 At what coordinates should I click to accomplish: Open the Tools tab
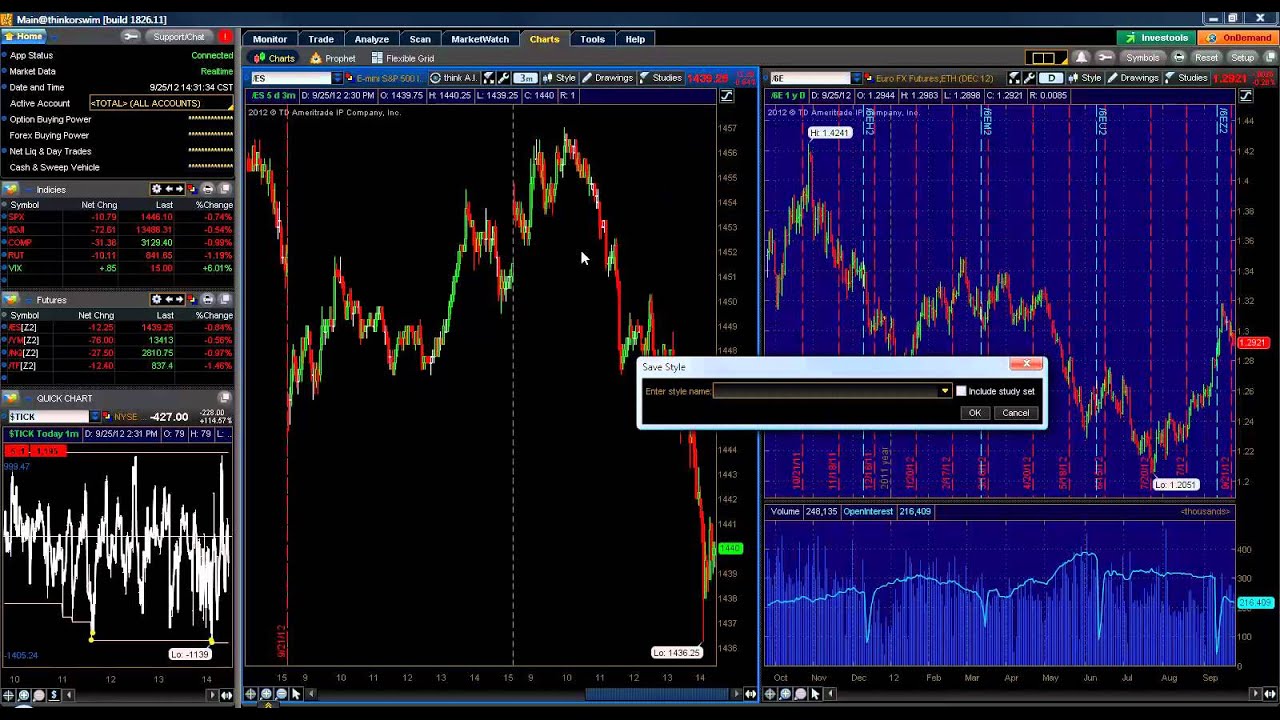click(592, 39)
